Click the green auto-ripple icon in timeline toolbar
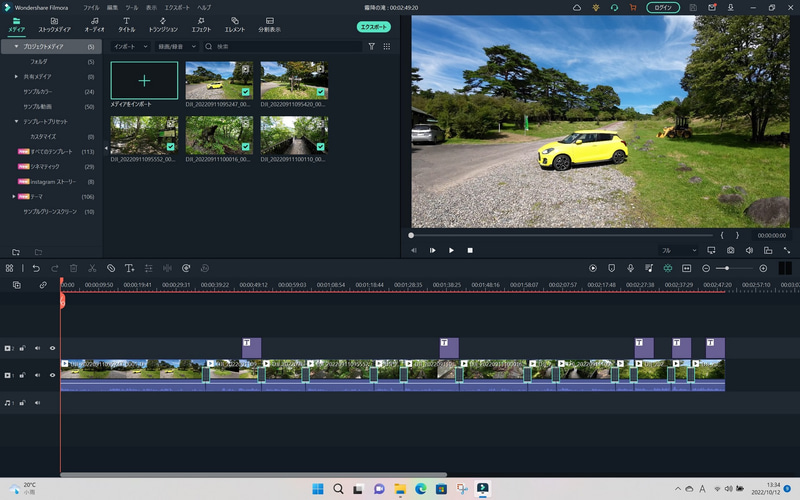The image size is (800, 500). tap(668, 268)
